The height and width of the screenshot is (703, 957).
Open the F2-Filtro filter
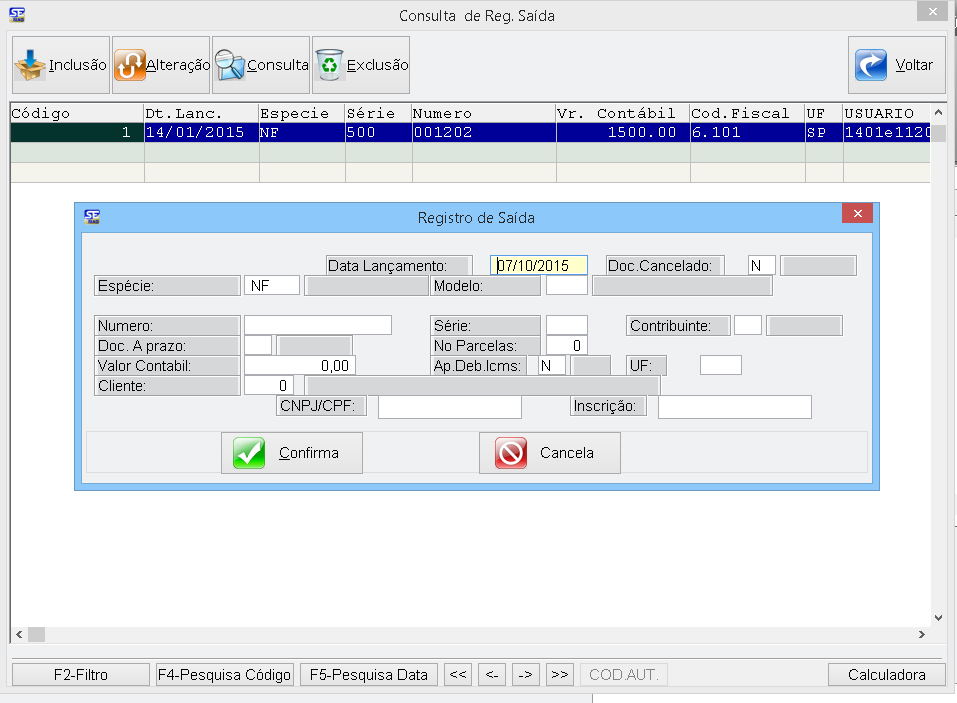click(80, 675)
